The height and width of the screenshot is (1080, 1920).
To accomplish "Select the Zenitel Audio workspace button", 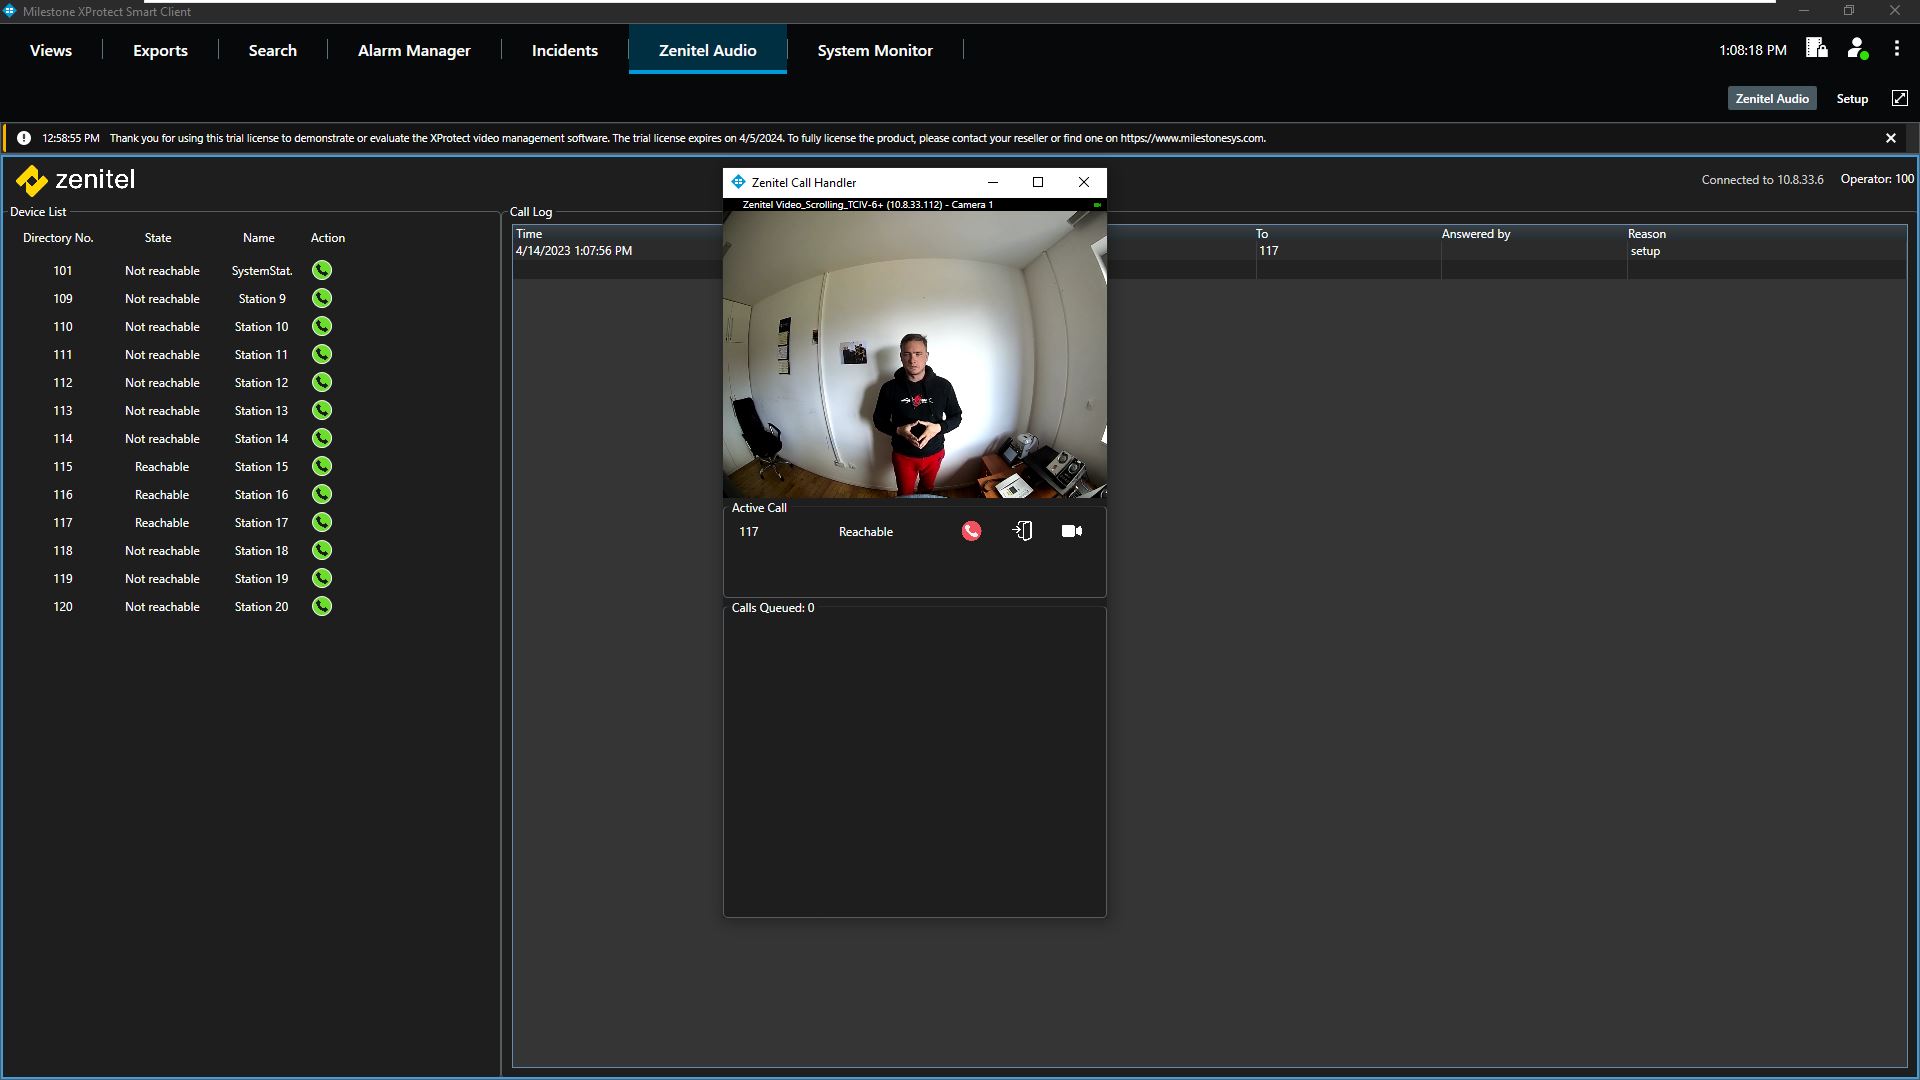I will click(1771, 99).
